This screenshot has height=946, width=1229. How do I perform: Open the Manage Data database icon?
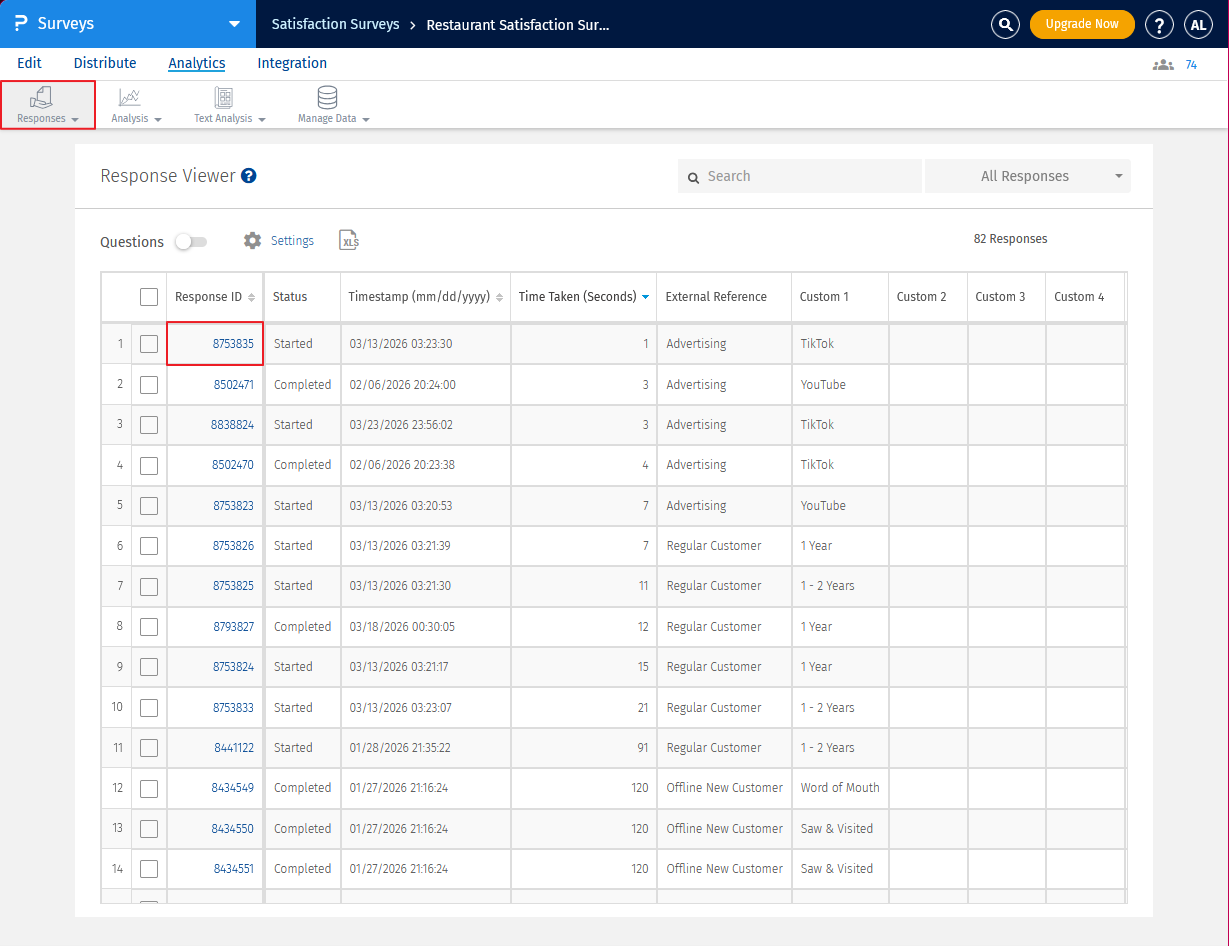(327, 98)
